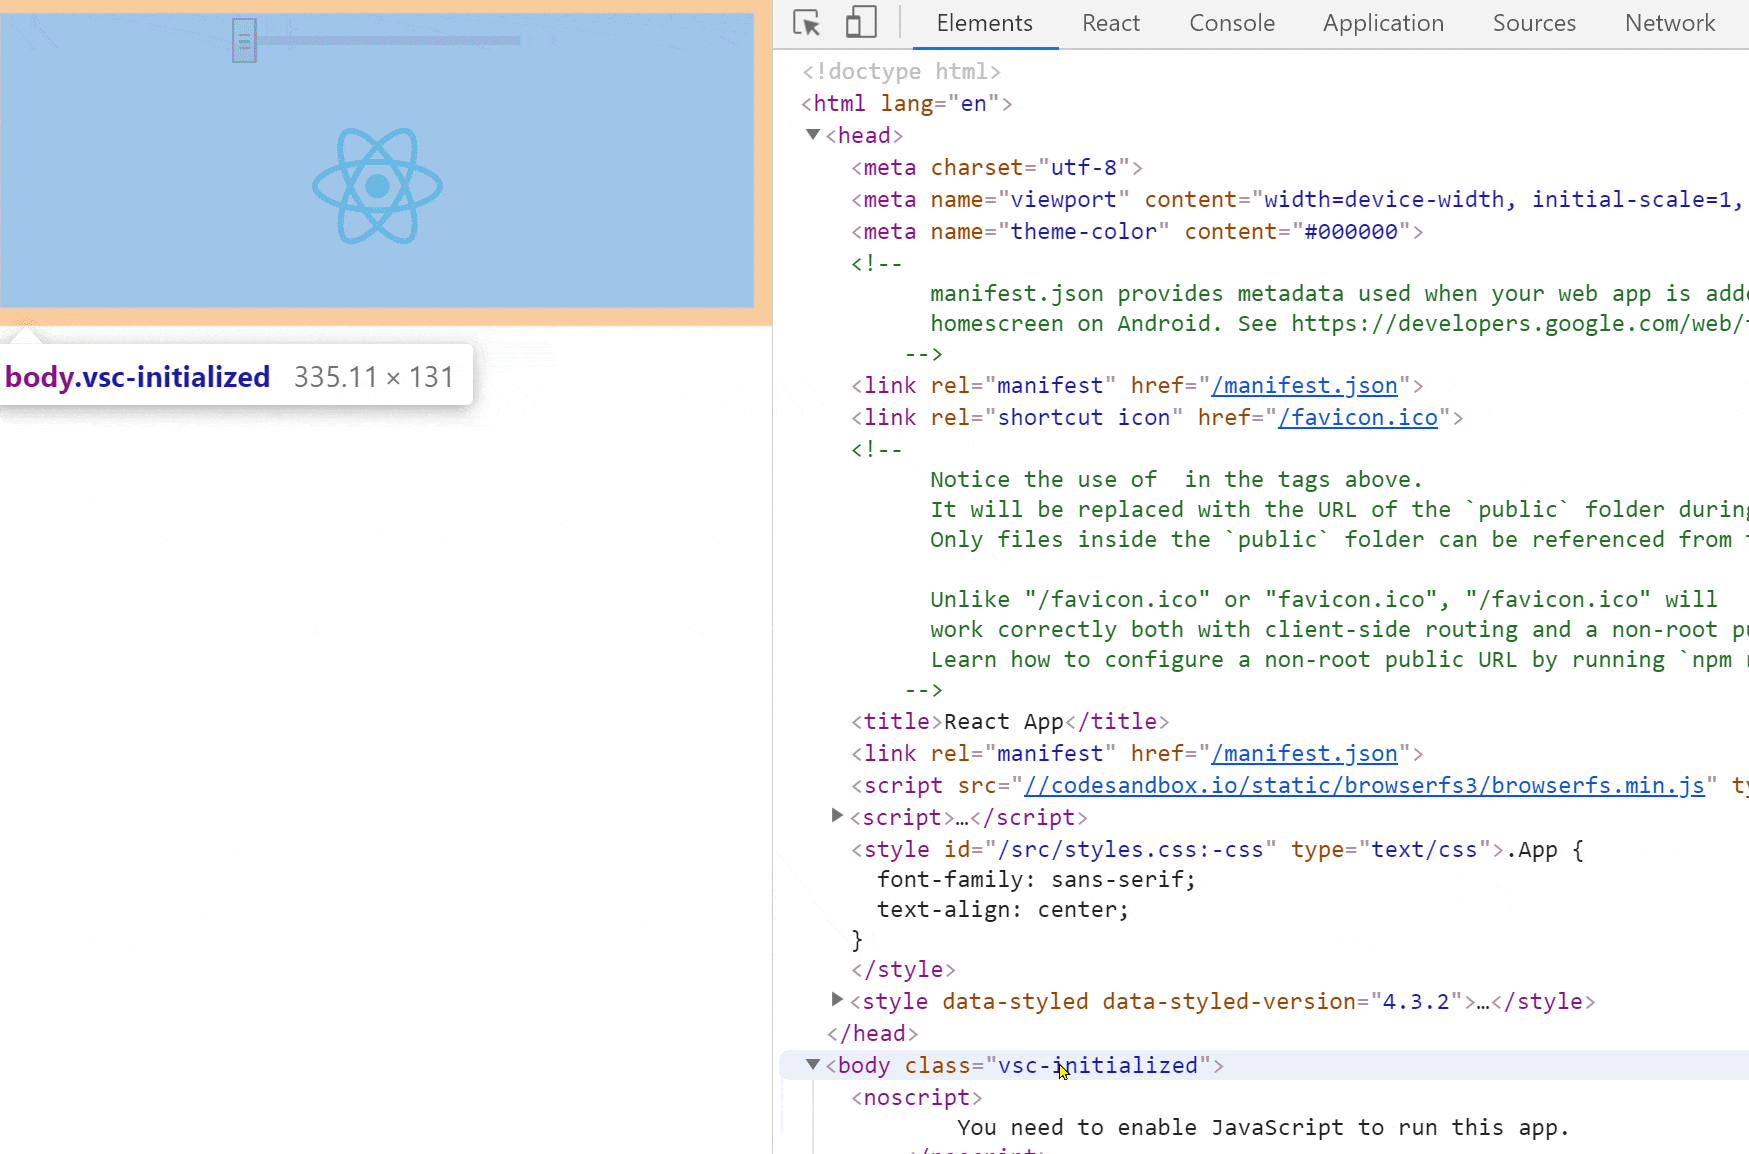Expand the collapsed script element
This screenshot has width=1749, height=1154.
[x=838, y=816]
